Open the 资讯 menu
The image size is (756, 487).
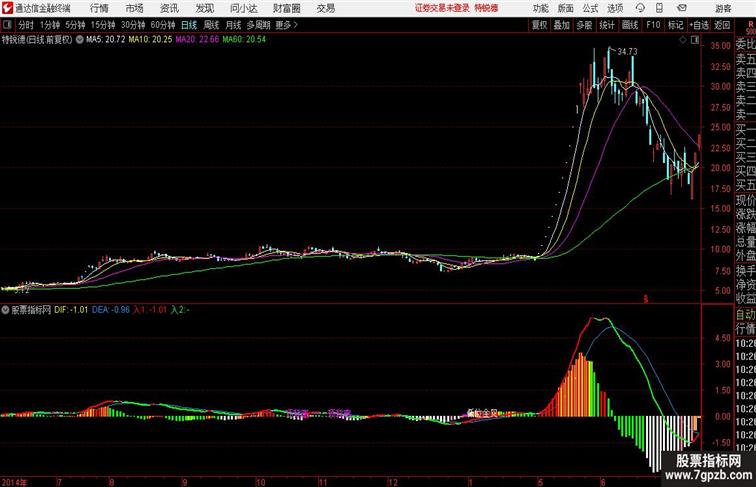point(169,8)
